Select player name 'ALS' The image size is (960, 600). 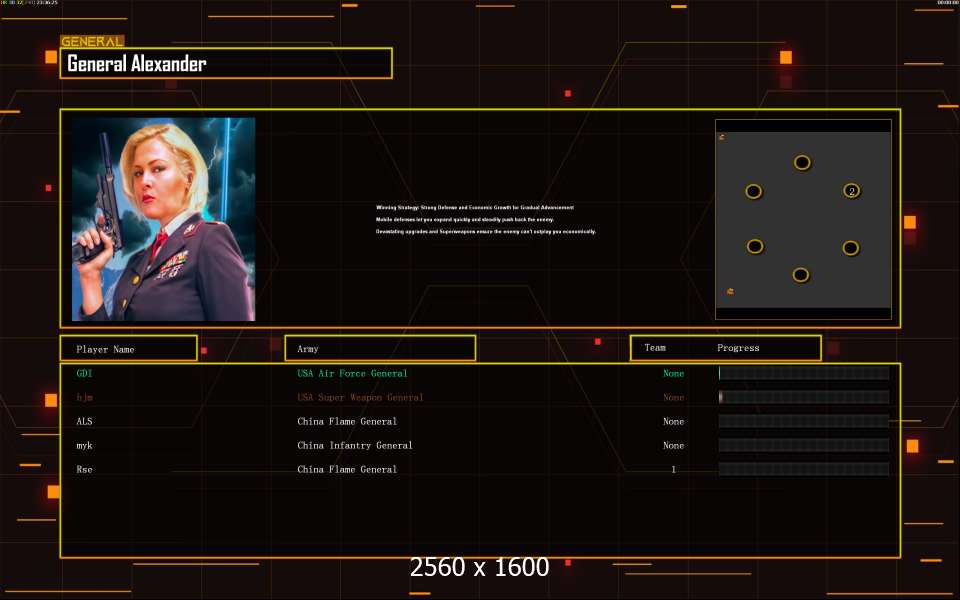(x=84, y=421)
